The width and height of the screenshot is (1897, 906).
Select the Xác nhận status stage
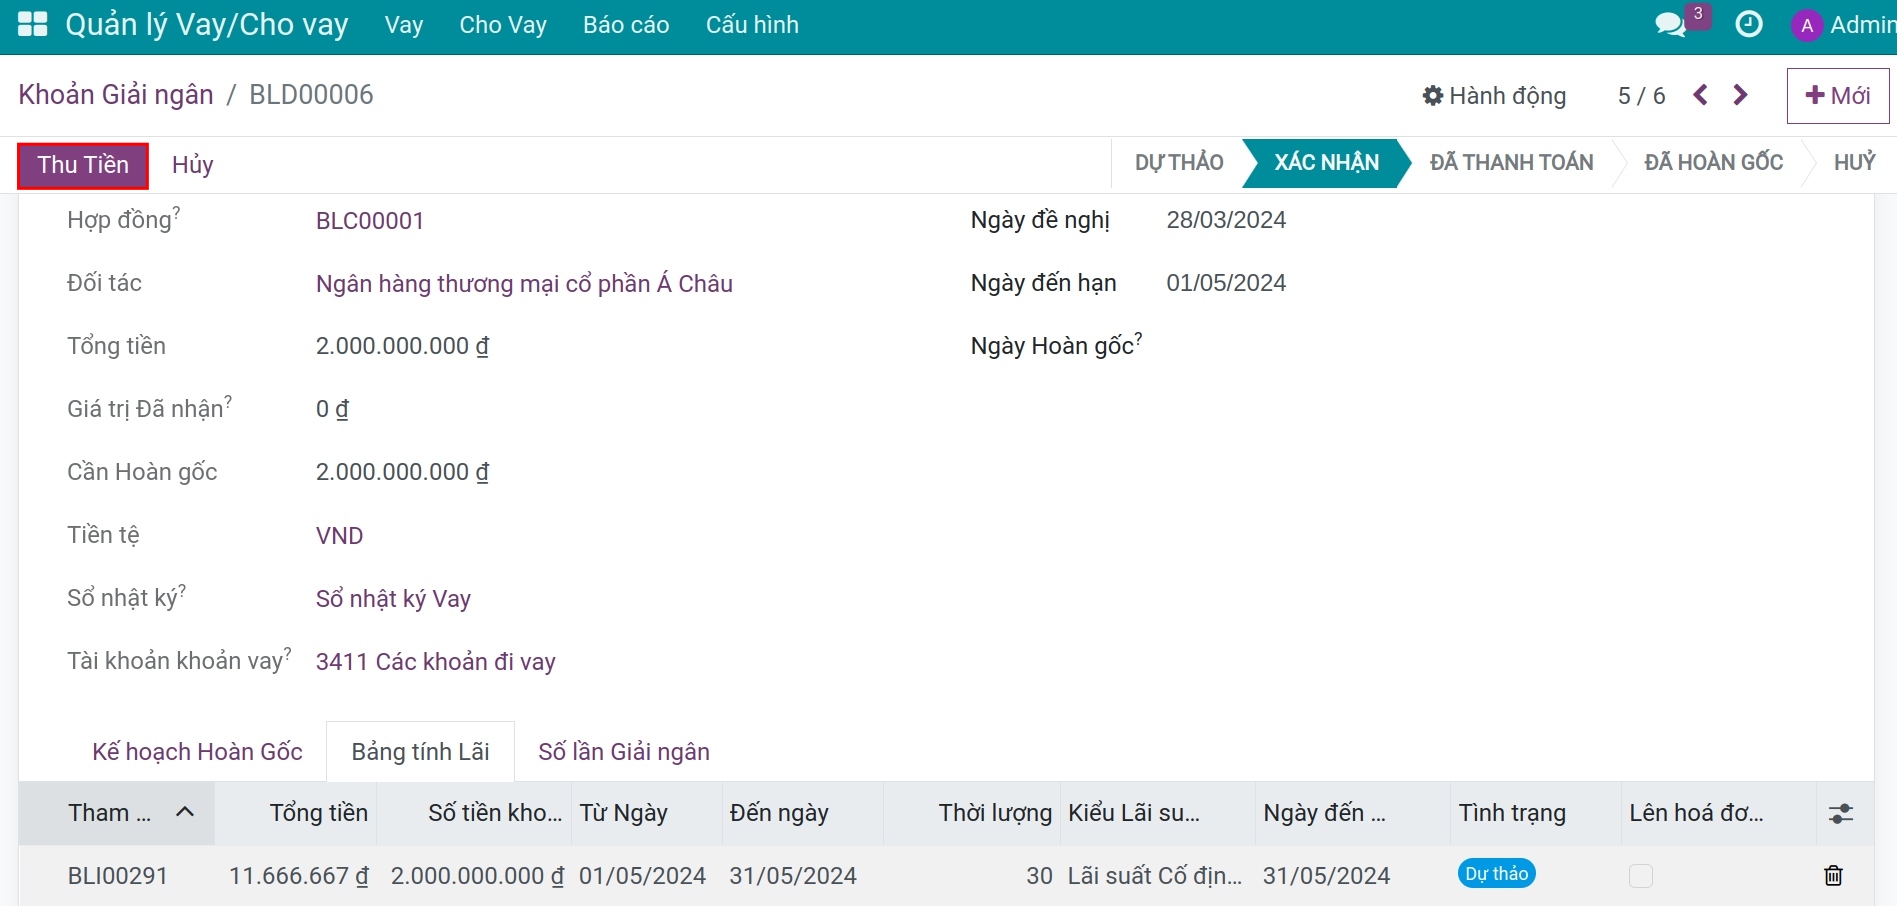1326,163
